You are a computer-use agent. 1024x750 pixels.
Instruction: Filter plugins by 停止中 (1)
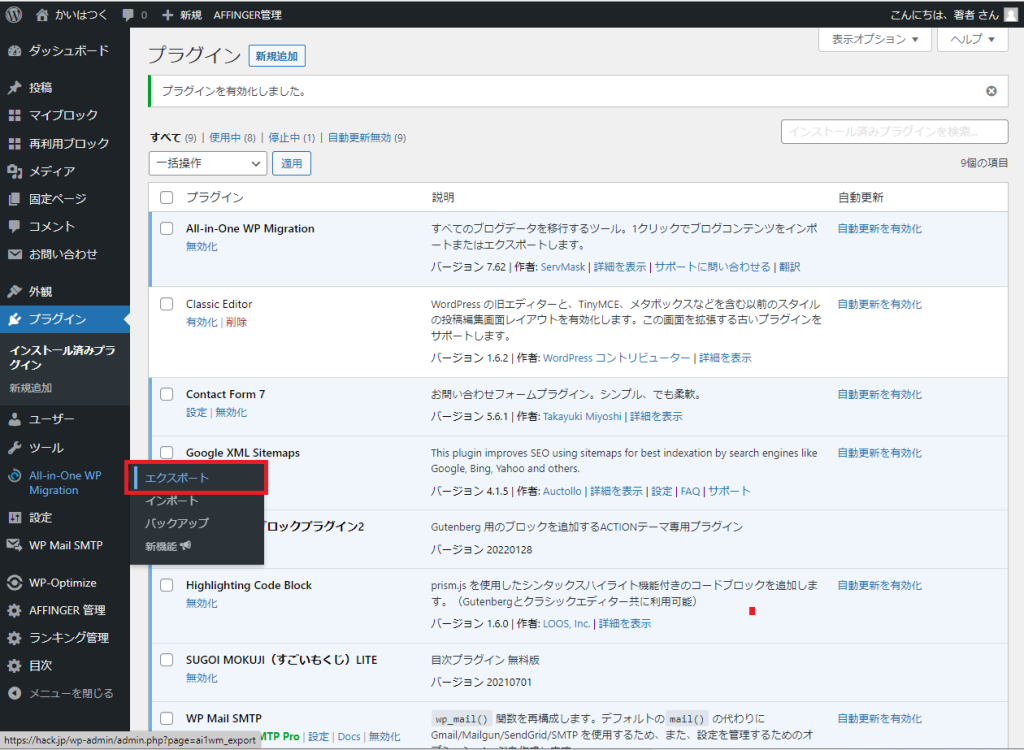click(291, 138)
